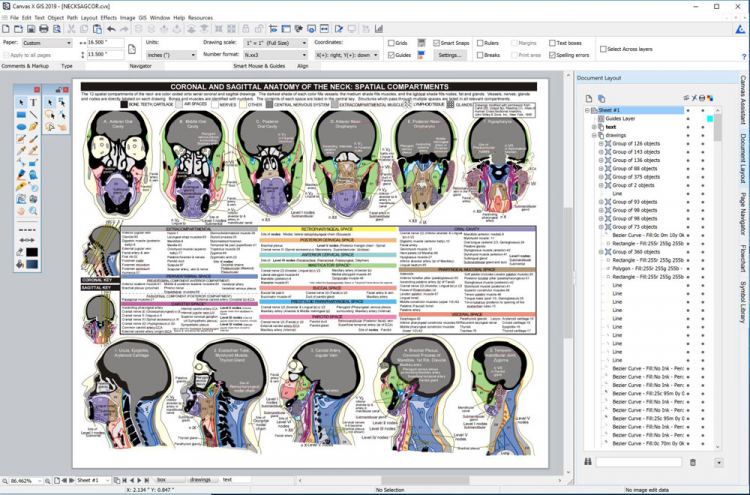
Task: Click the Navigator toolbar label
Action: tap(141, 66)
